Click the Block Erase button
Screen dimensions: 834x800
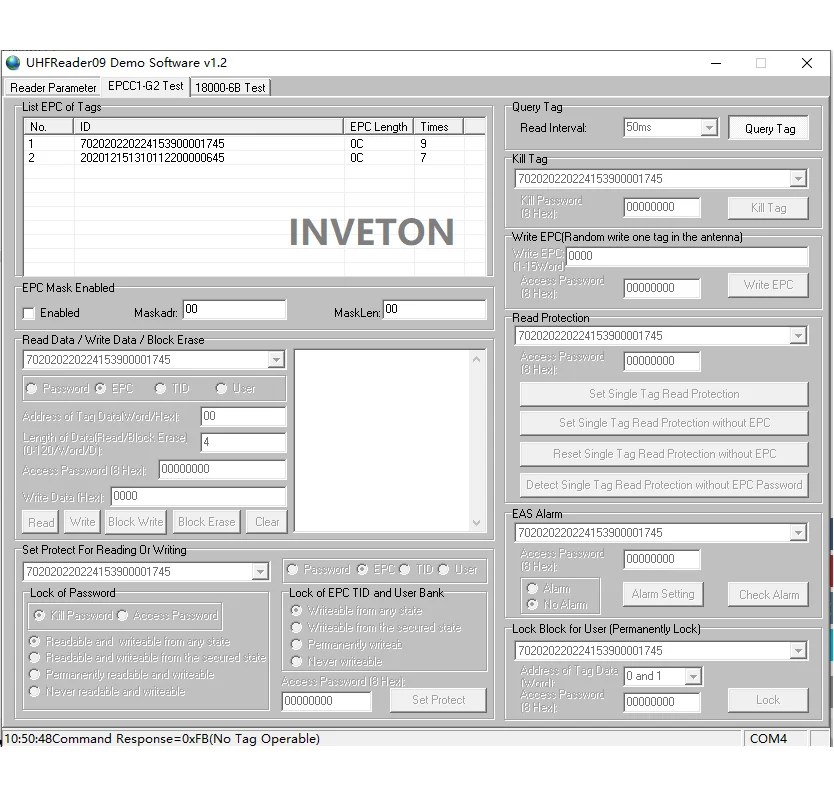point(206,522)
